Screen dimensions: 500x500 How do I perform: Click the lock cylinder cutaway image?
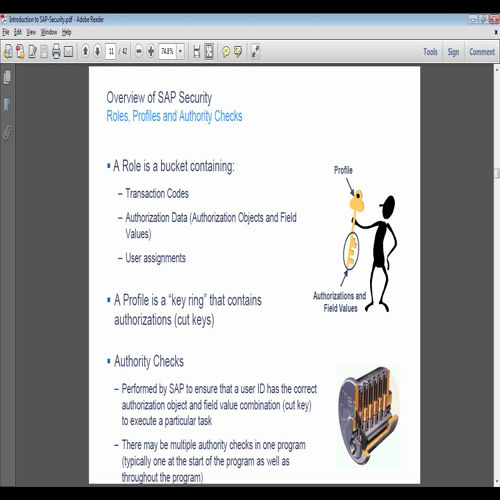(369, 416)
